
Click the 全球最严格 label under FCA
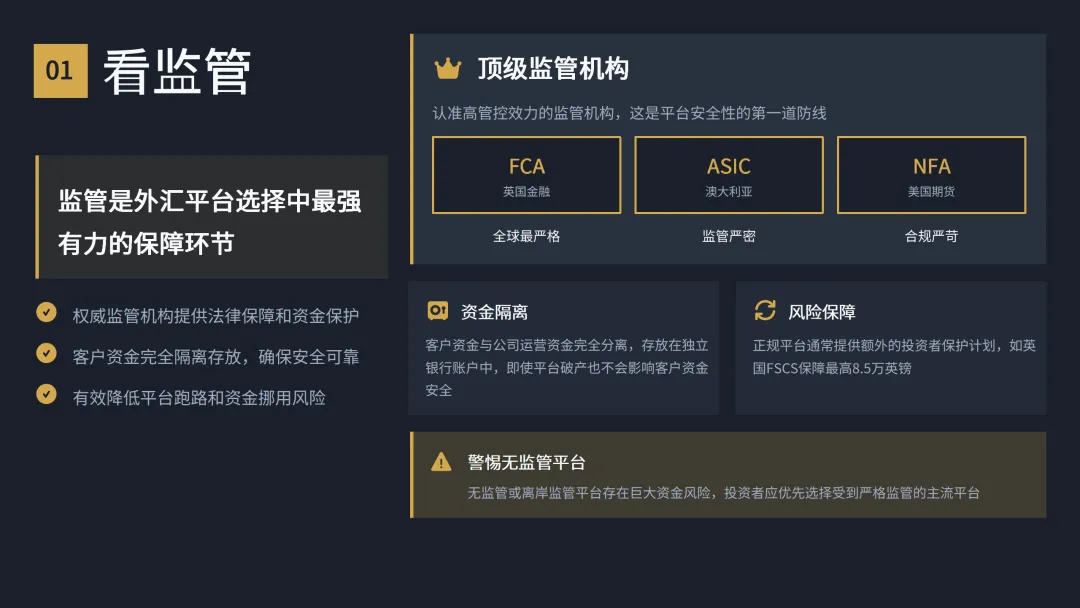(526, 237)
